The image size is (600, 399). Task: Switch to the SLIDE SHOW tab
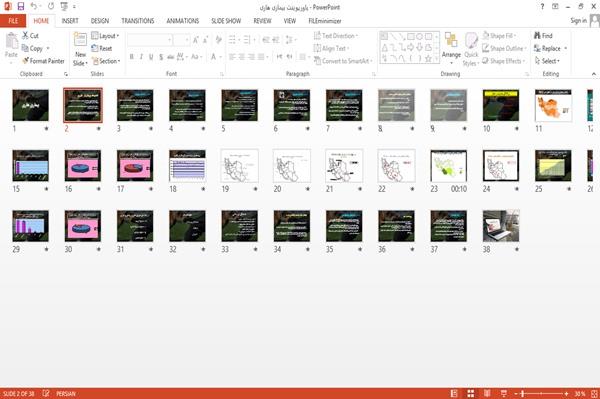point(226,21)
